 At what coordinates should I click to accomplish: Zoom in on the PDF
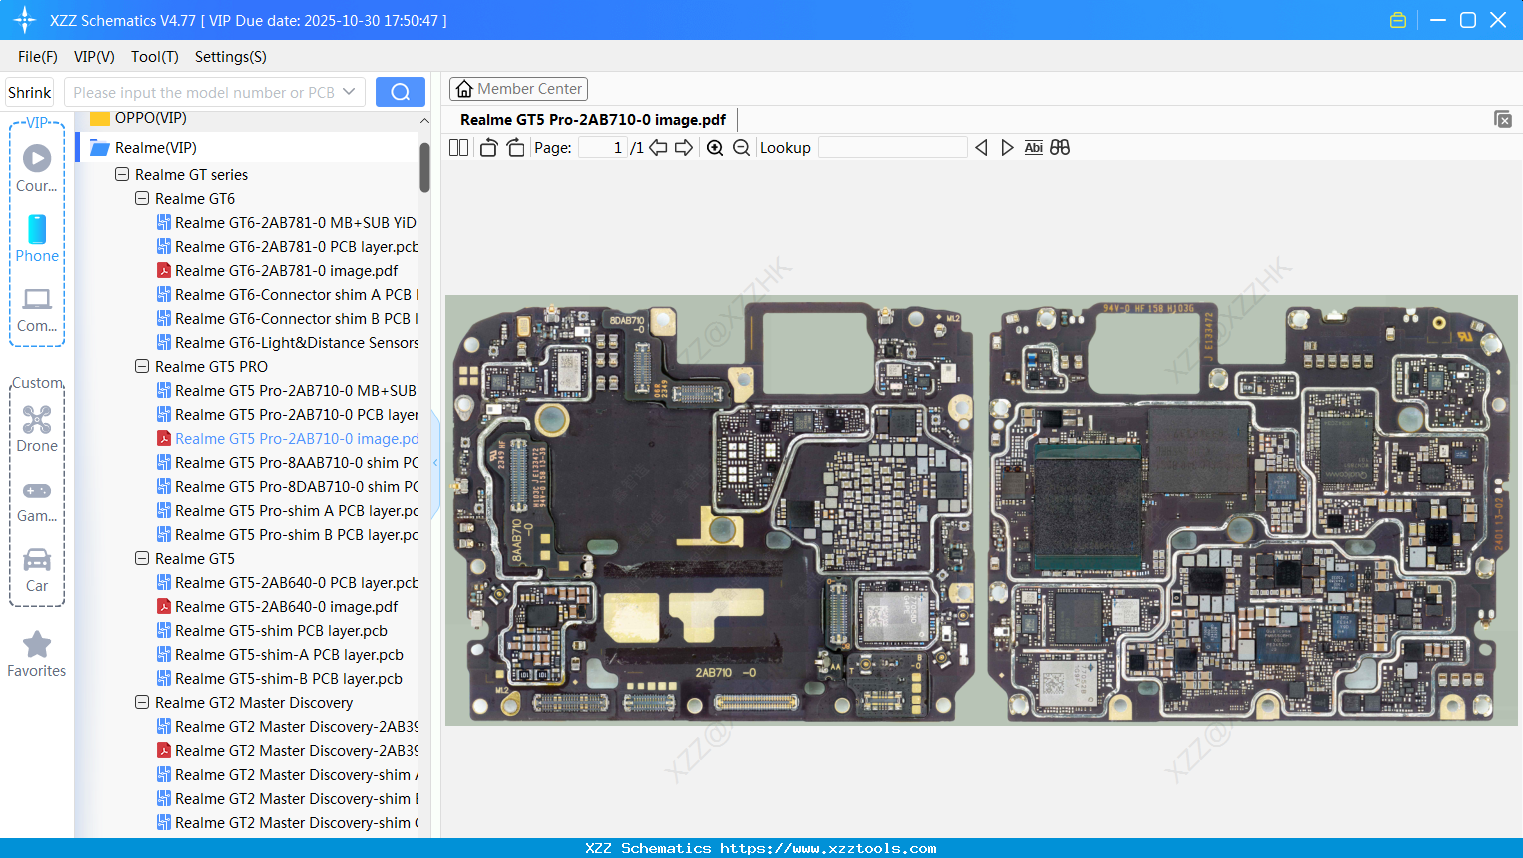715,148
